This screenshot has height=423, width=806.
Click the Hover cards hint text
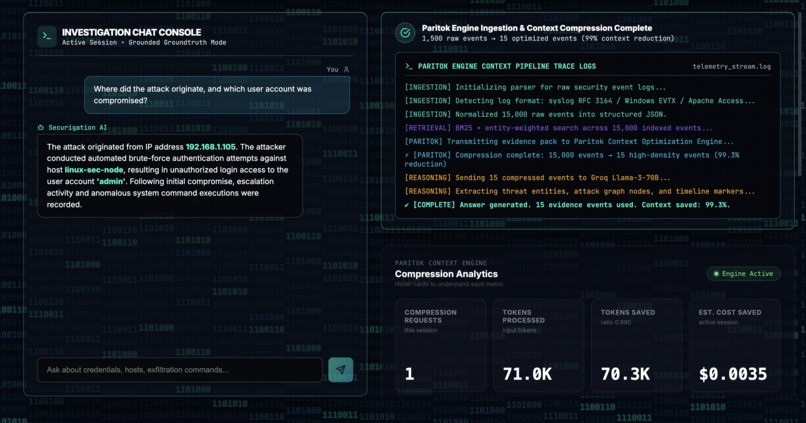point(449,284)
